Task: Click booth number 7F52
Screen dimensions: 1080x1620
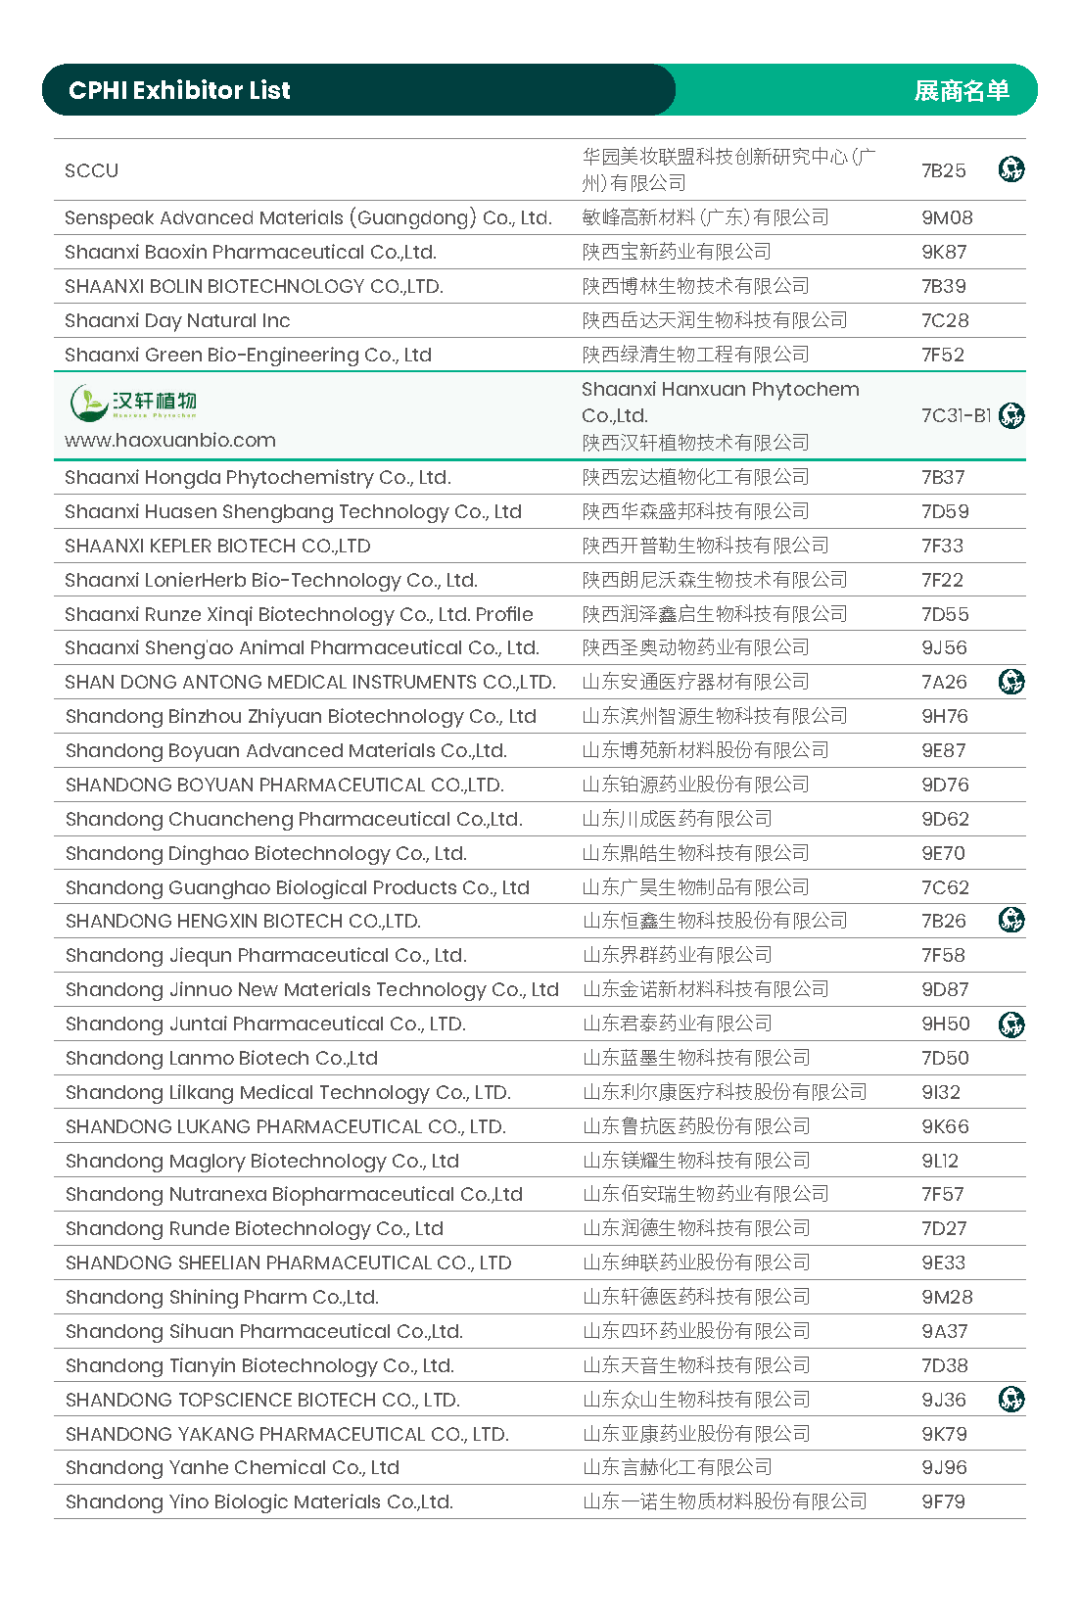Action: tap(943, 355)
